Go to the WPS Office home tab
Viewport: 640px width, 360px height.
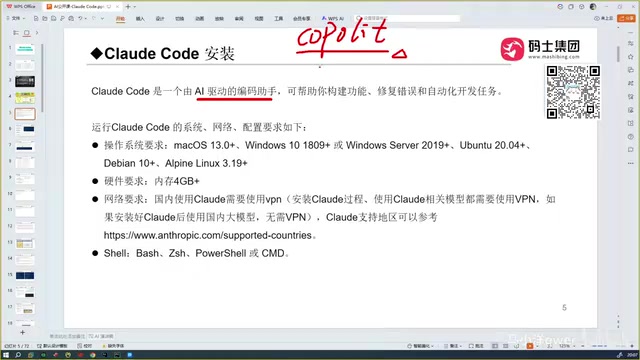[x=21, y=7]
